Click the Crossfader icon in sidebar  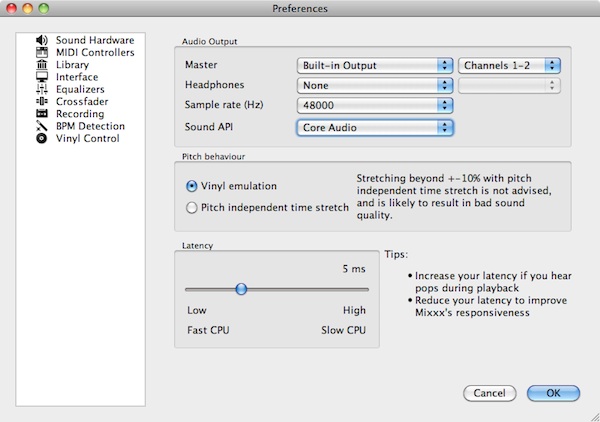coord(42,101)
